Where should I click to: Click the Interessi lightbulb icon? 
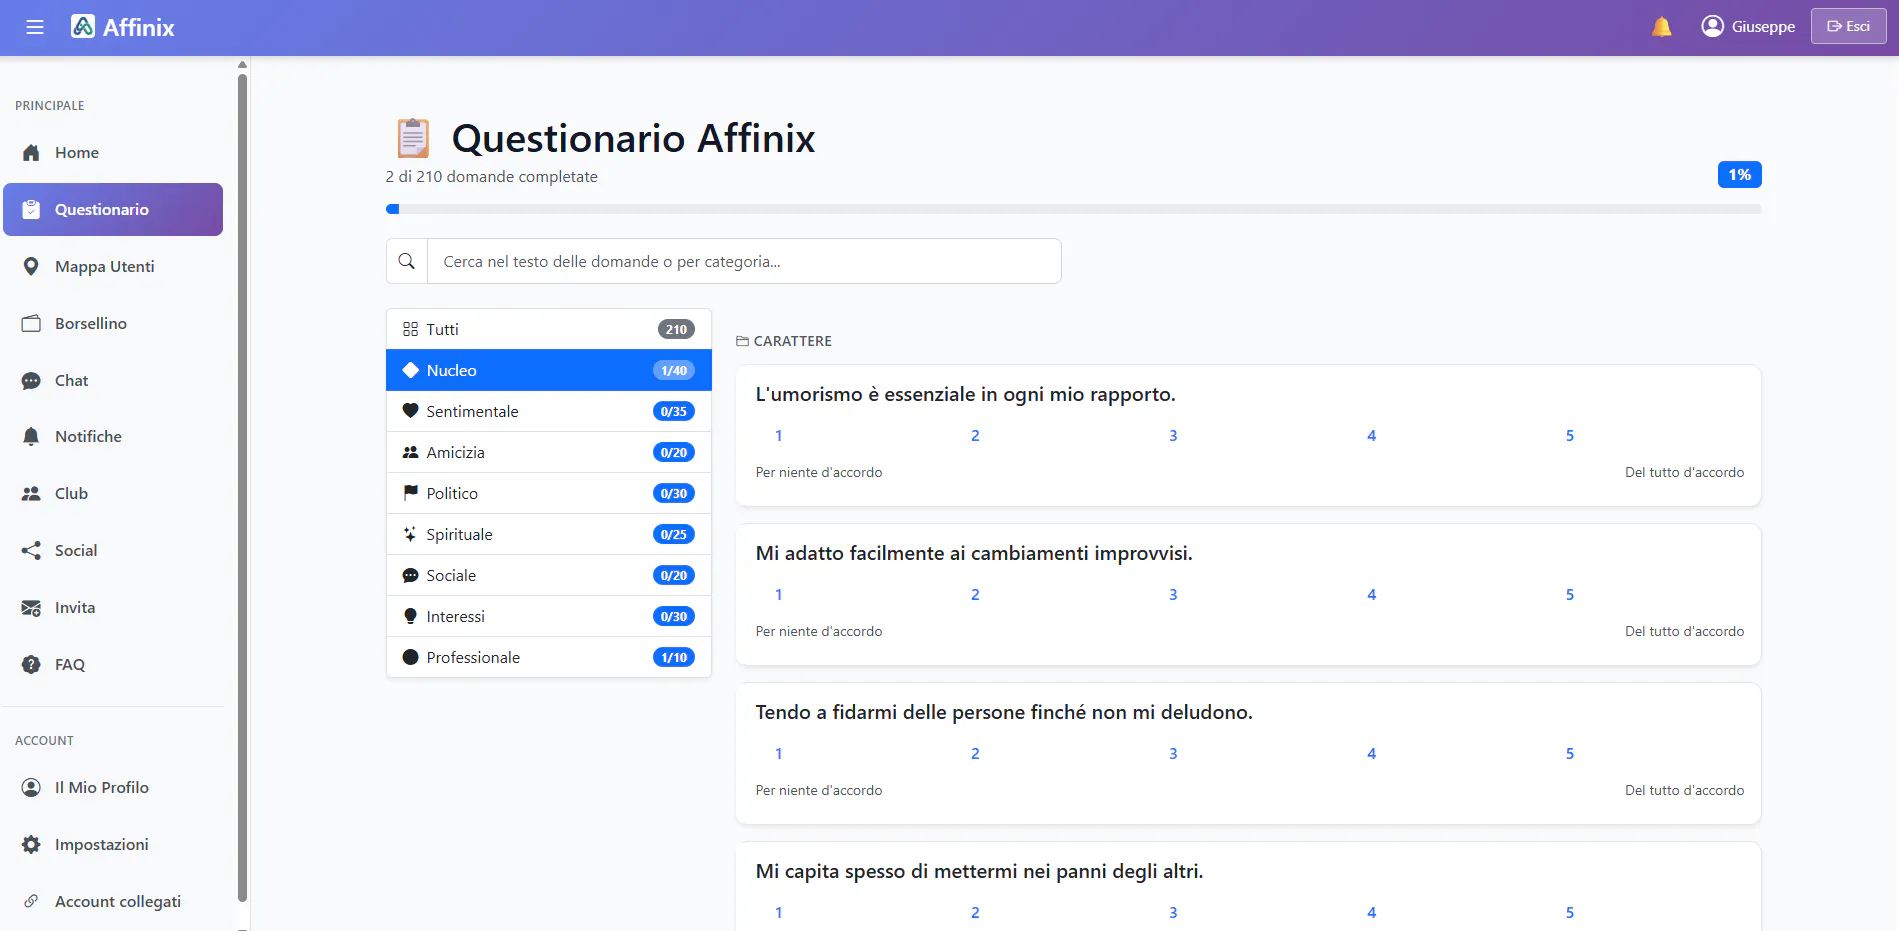(x=410, y=616)
